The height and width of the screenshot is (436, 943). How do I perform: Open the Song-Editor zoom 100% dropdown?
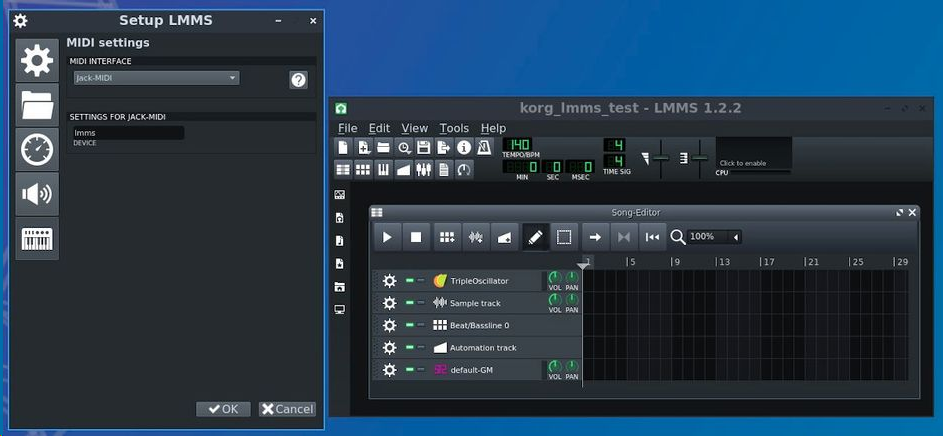click(x=714, y=237)
